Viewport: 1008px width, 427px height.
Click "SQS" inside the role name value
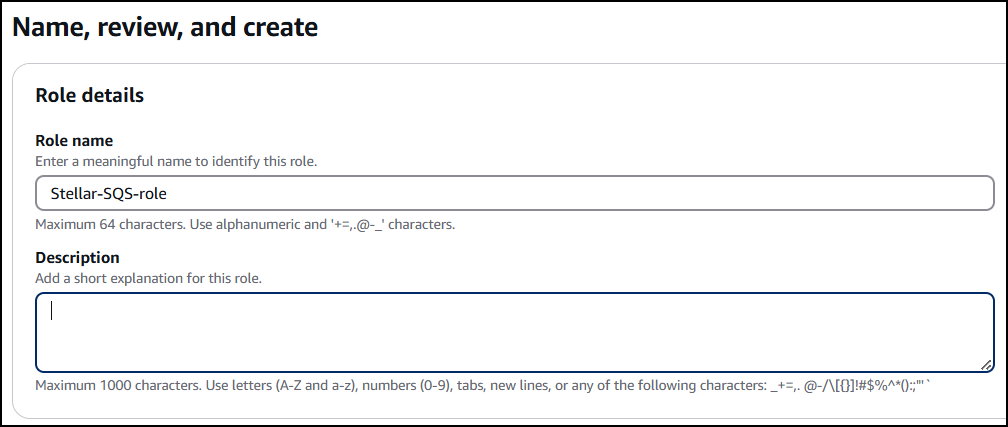coord(114,193)
